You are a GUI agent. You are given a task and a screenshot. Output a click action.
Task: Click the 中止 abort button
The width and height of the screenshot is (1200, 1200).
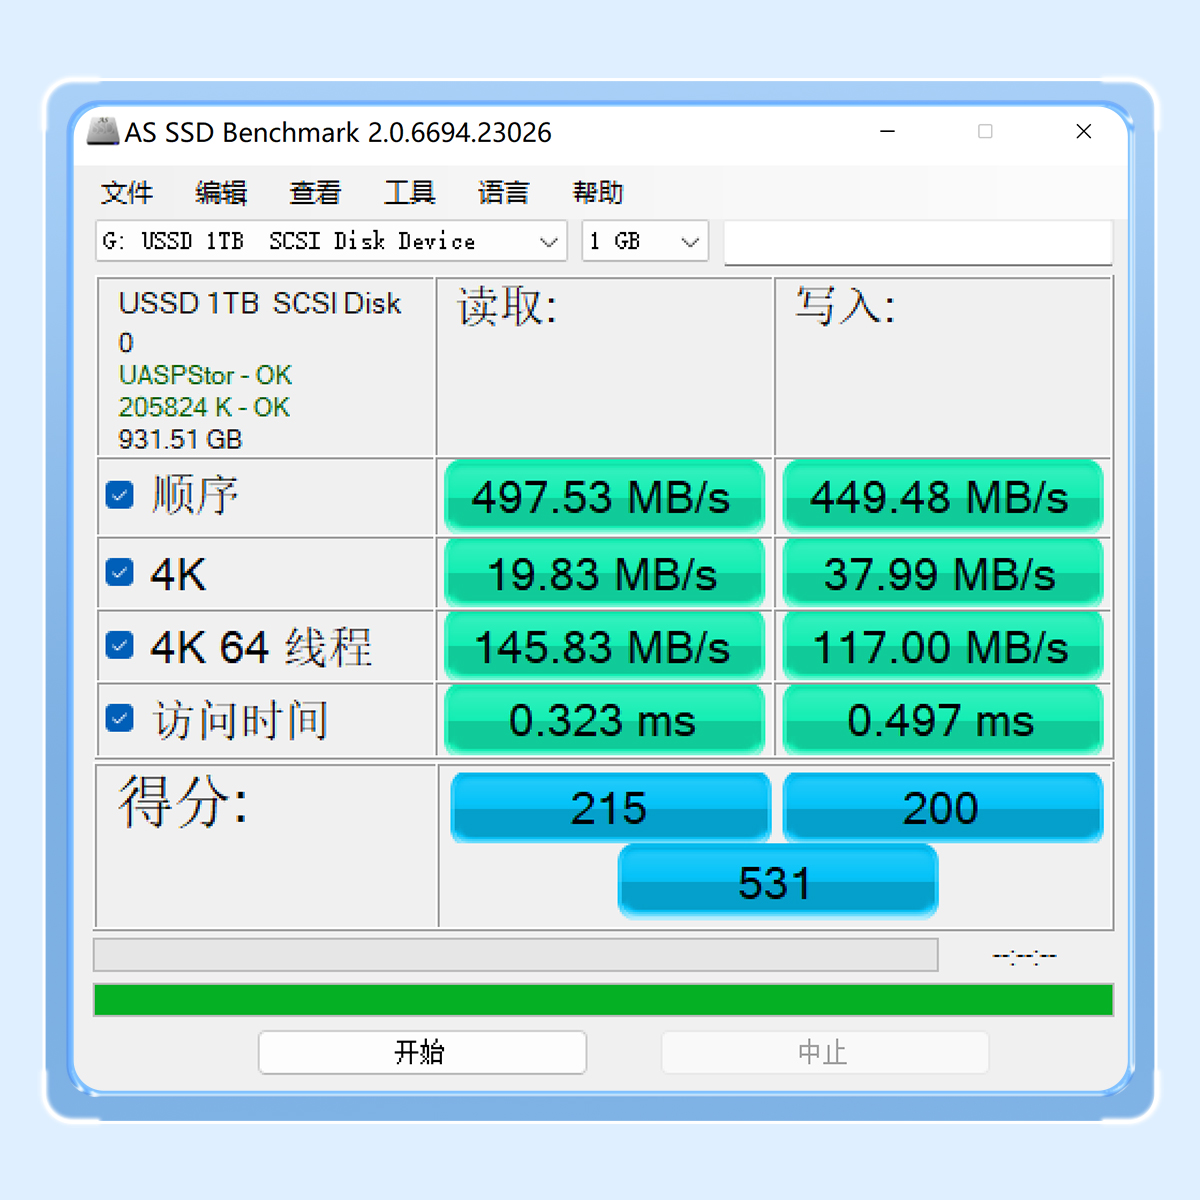click(x=824, y=1052)
